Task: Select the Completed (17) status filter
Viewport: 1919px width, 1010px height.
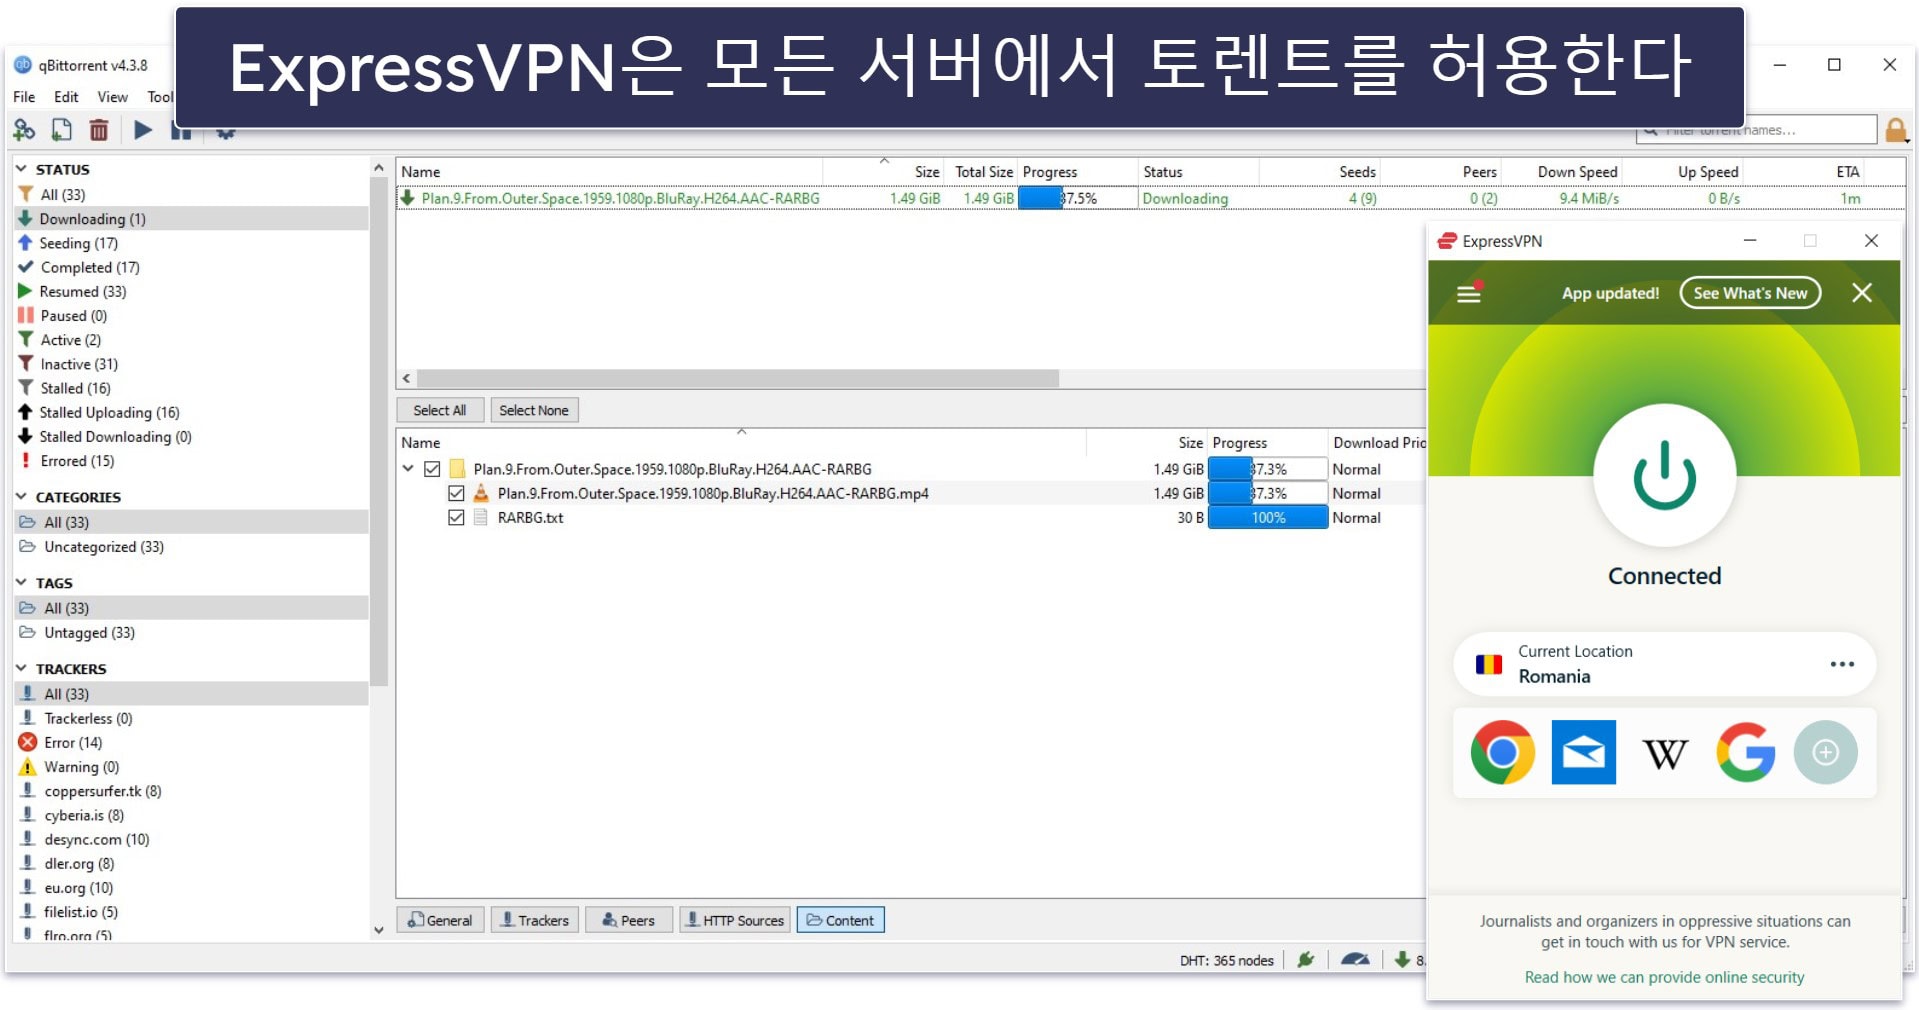Action: point(191,267)
